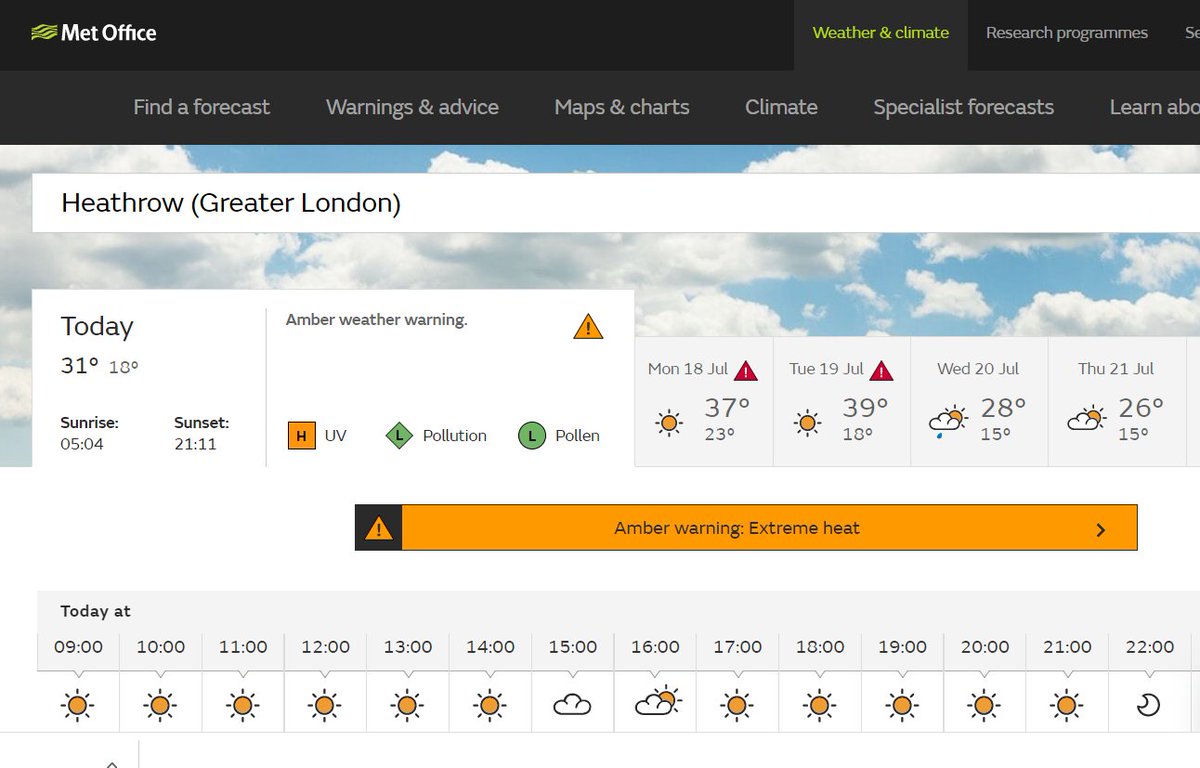
Task: Open the chevron arrow on the amber warning banner
Action: [x=1100, y=527]
